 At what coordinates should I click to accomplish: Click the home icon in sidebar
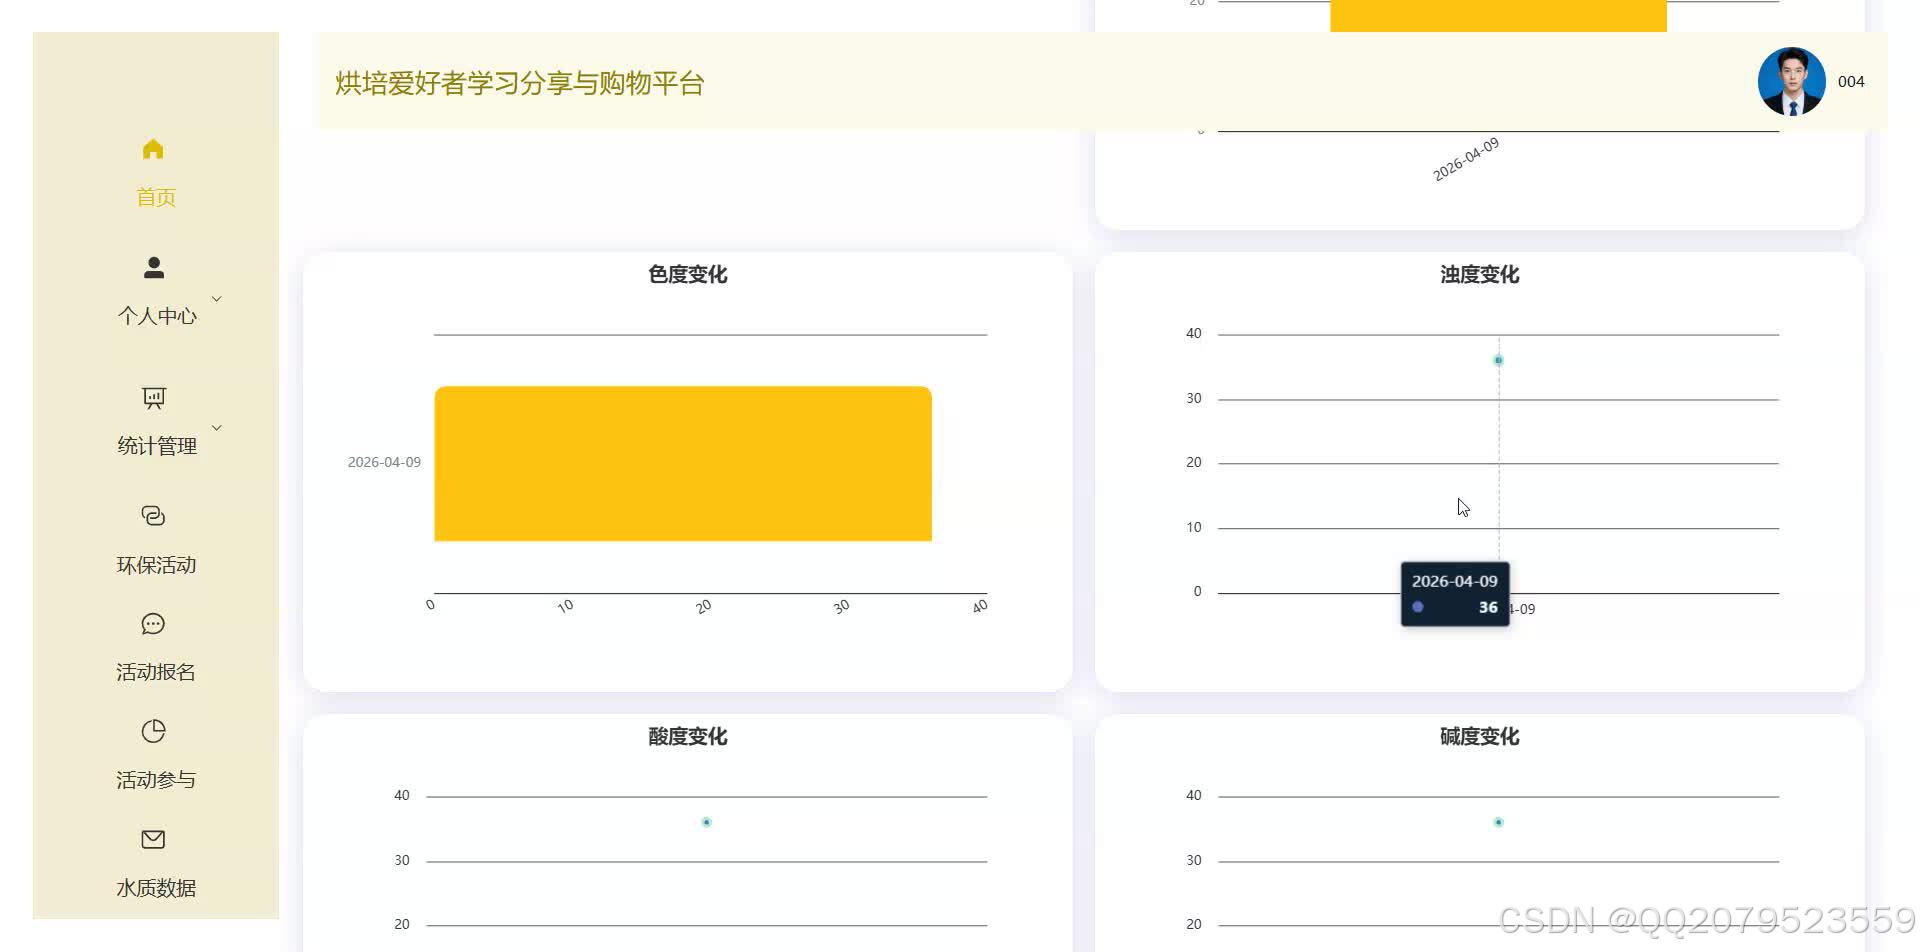pos(153,149)
